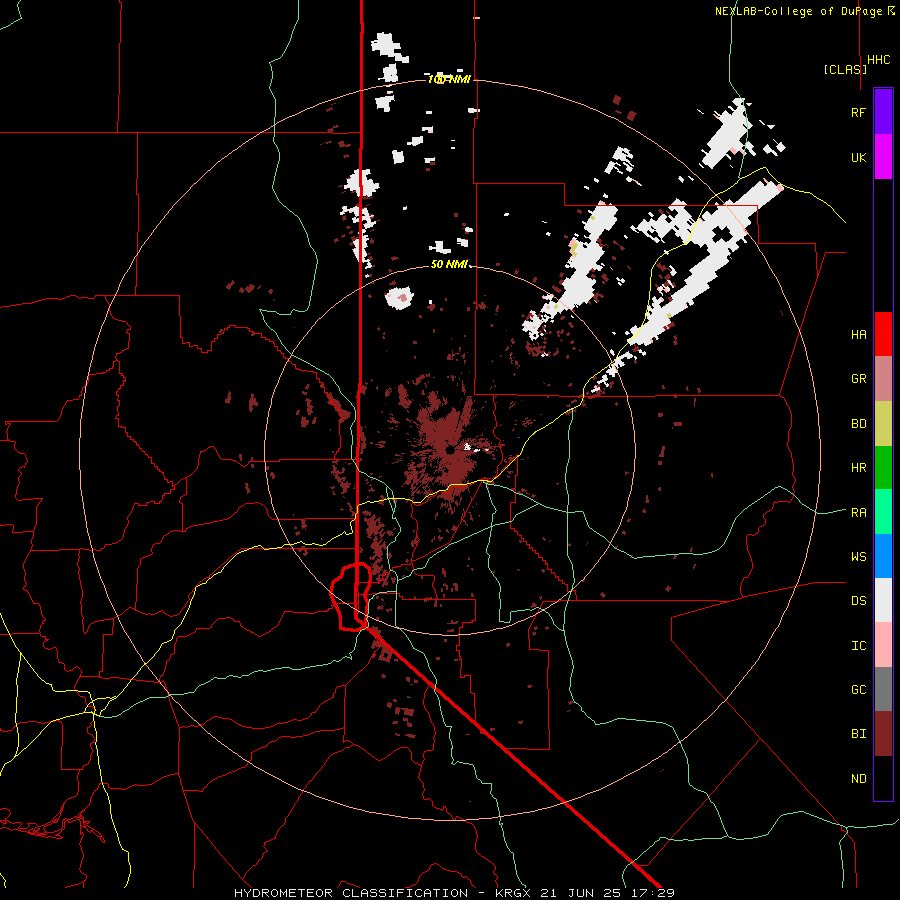Pick the HR green legend swatch
The image size is (900, 900).
point(883,468)
